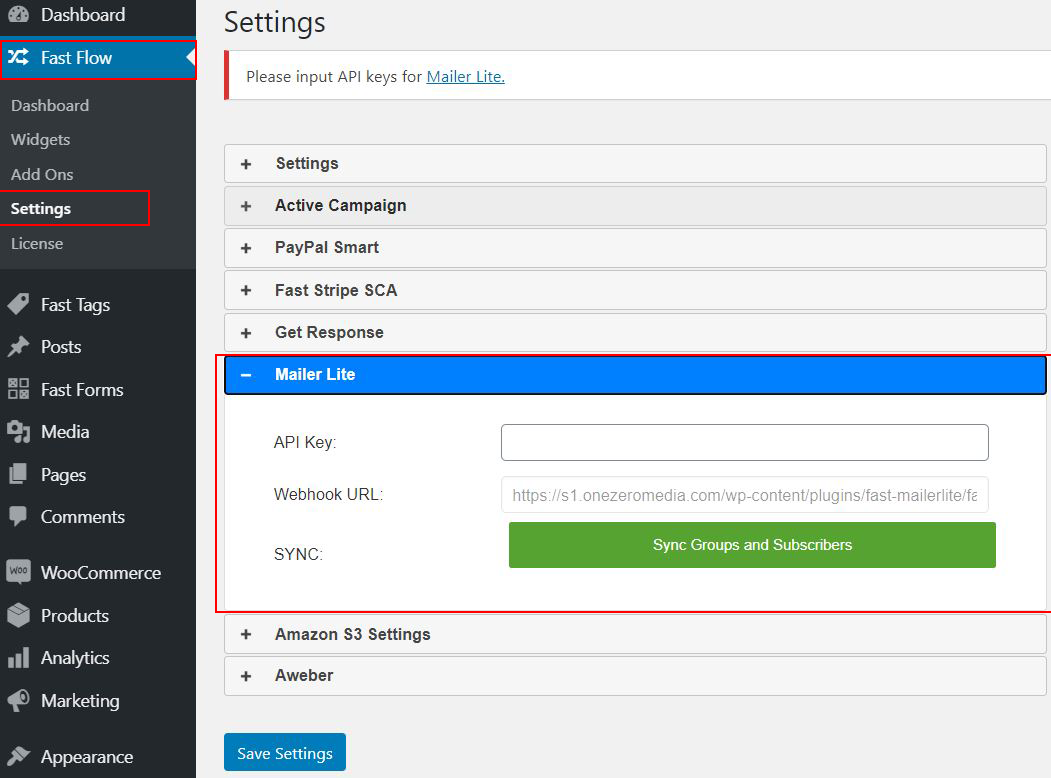1051x778 pixels.
Task: Click the Marketing megaphone icon
Action: coord(18,701)
